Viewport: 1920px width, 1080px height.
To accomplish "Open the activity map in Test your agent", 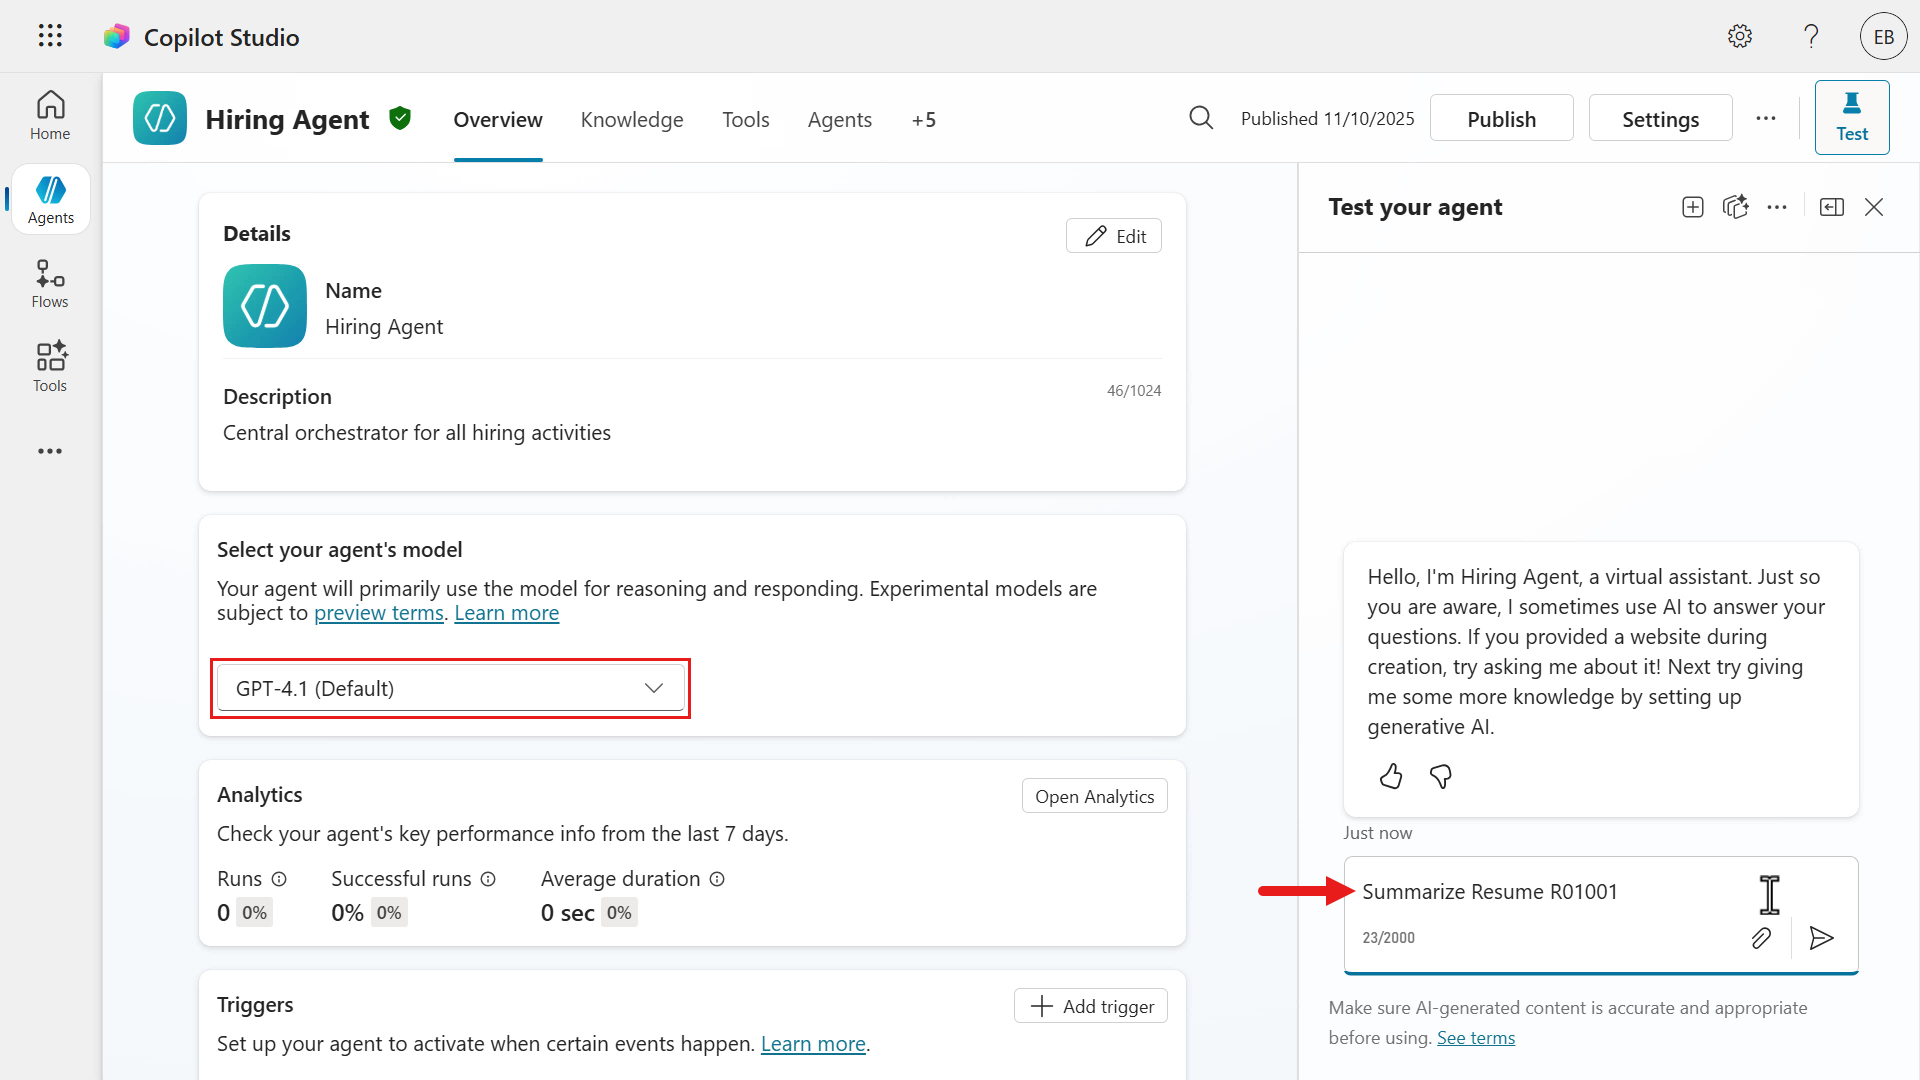I will click(1737, 207).
